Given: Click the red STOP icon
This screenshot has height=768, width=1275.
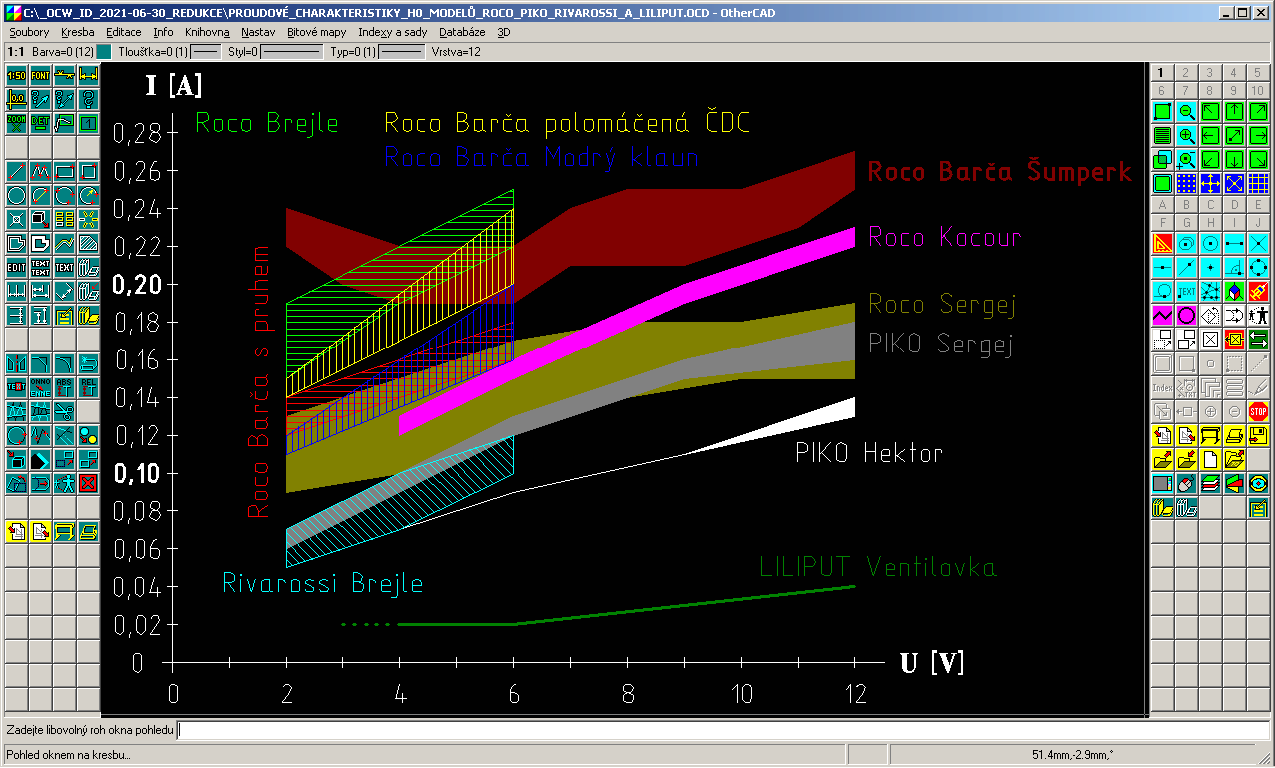Looking at the screenshot, I should (x=1258, y=410).
